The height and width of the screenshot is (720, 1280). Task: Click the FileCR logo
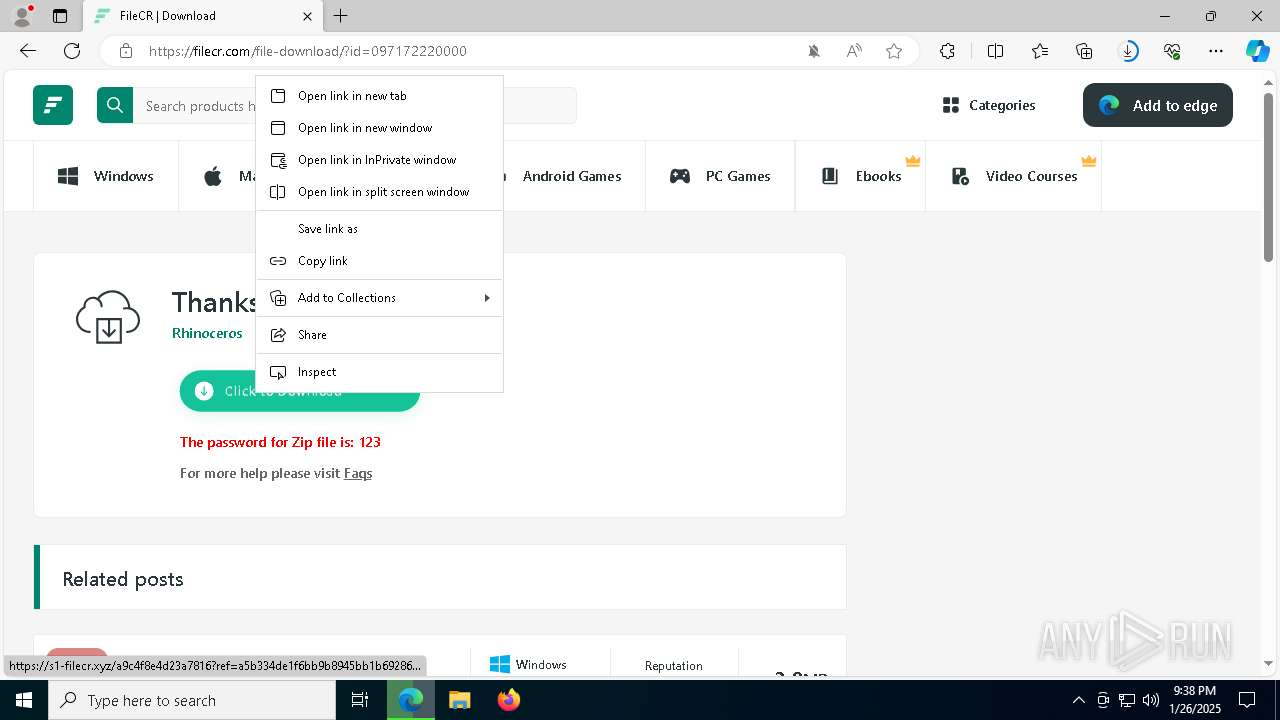click(x=53, y=105)
